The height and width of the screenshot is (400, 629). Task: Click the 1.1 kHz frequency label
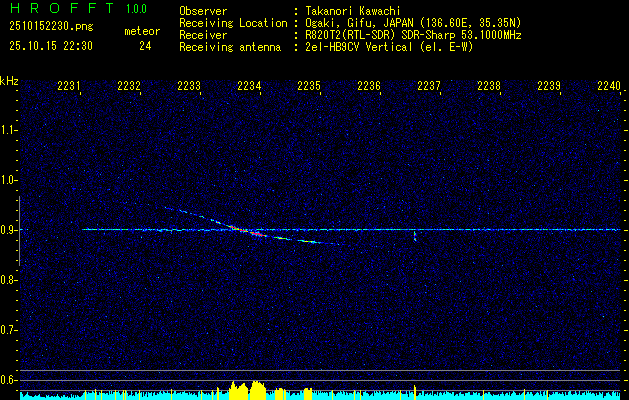click(8, 130)
